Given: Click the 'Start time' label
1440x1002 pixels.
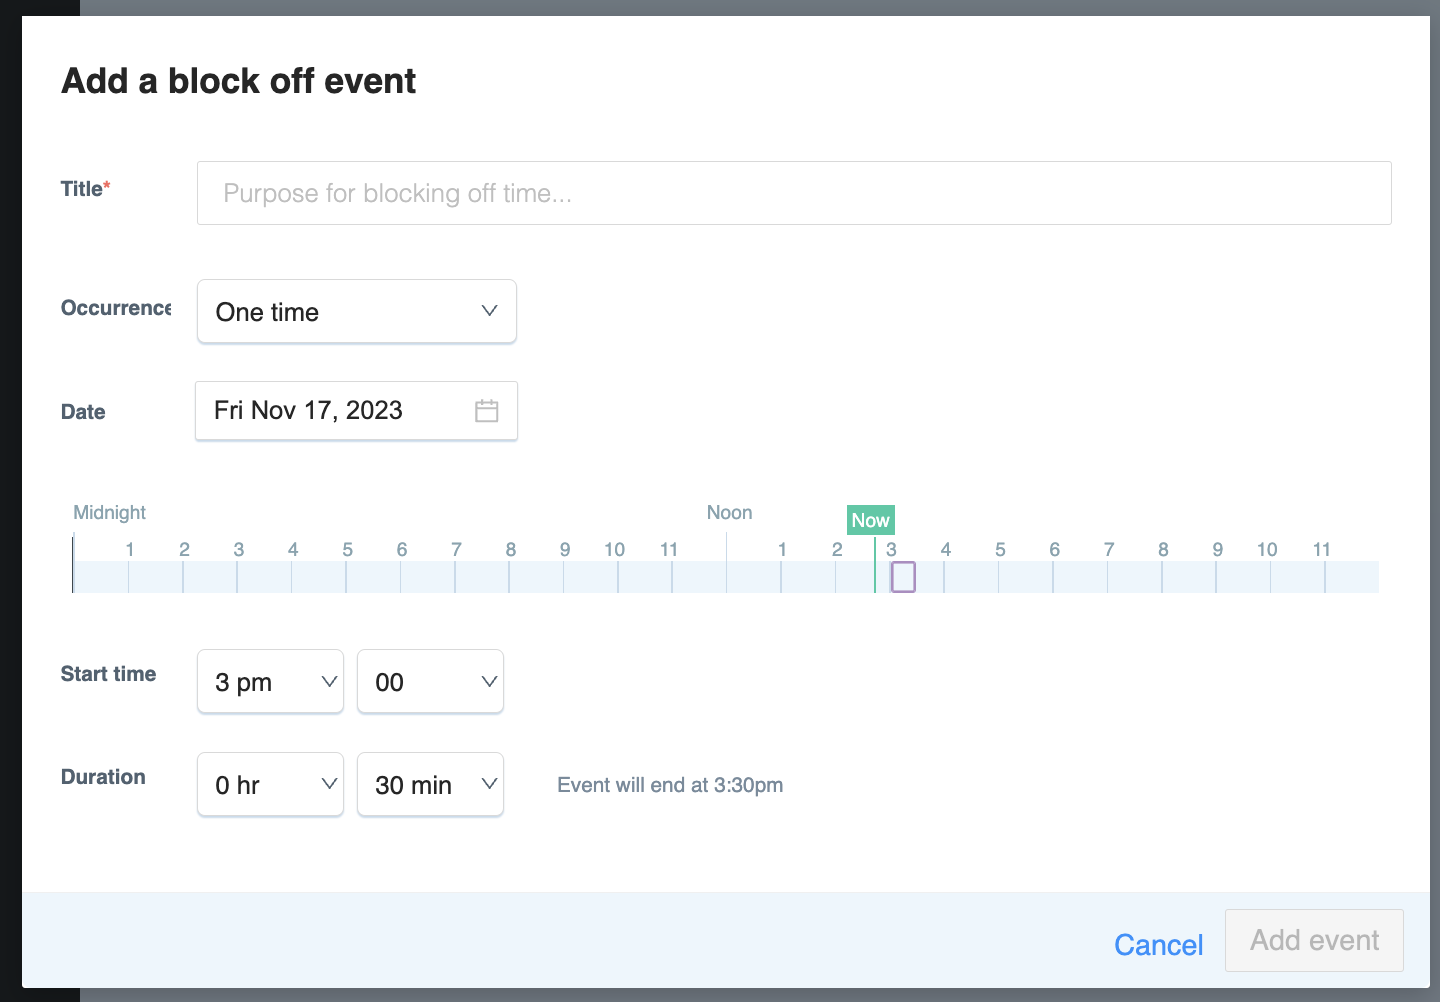Looking at the screenshot, I should tap(108, 674).
